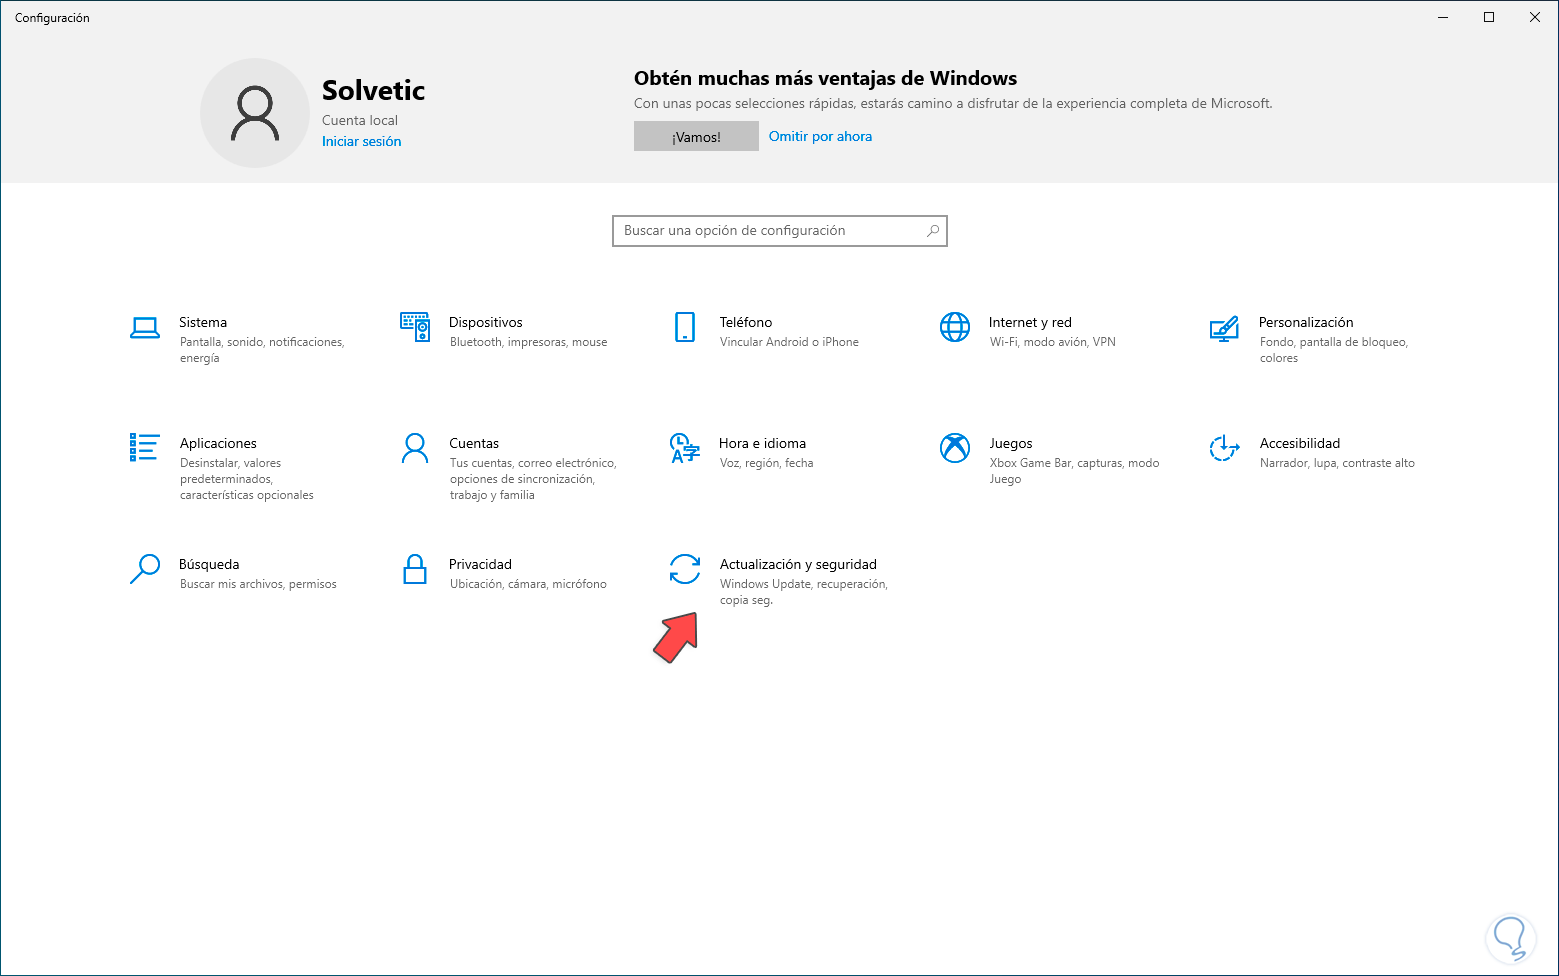
Task: Click the text Wi-Fi, modo avión, VPN
Action: click(x=1053, y=342)
